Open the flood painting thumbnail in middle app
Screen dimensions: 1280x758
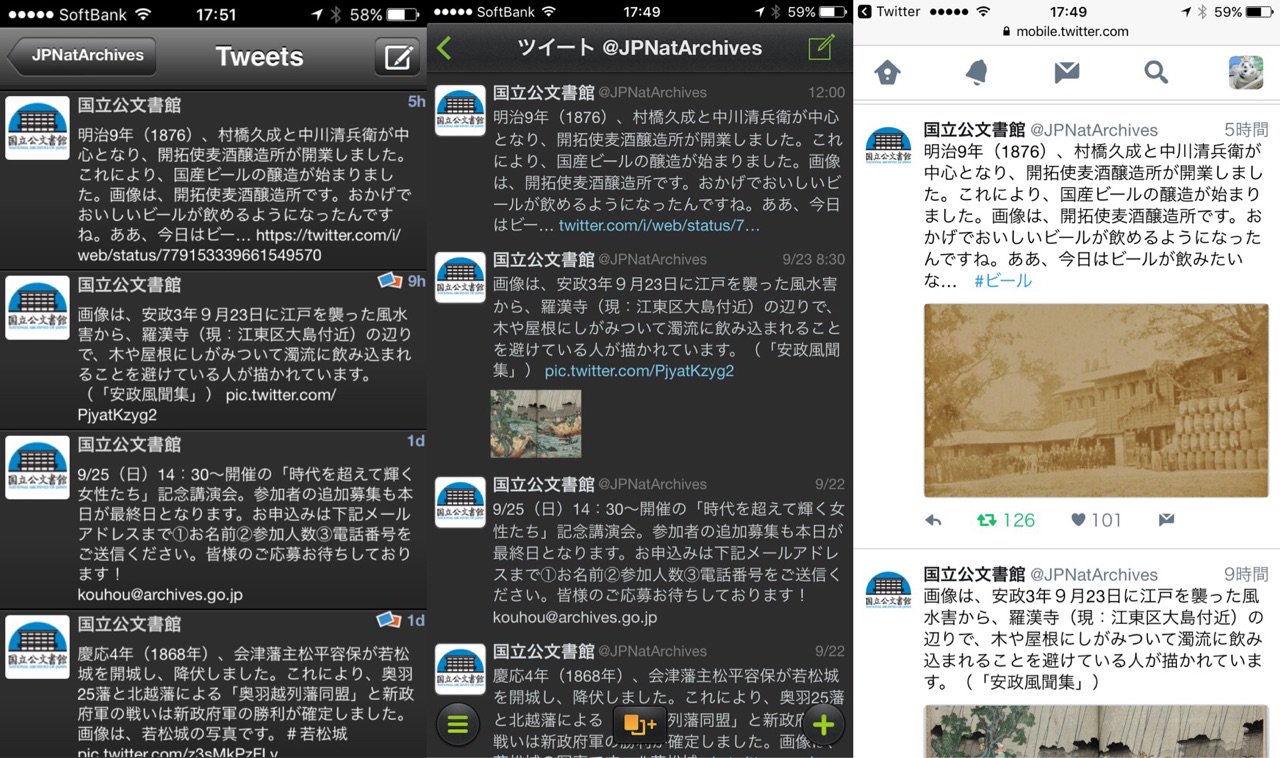click(536, 424)
